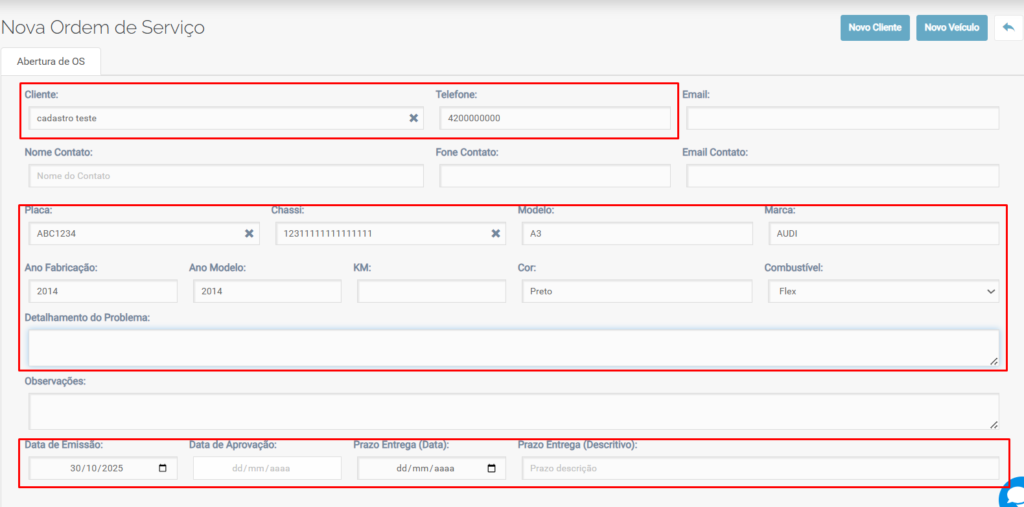Open calendar picker for Data de Emissão

coord(163,468)
